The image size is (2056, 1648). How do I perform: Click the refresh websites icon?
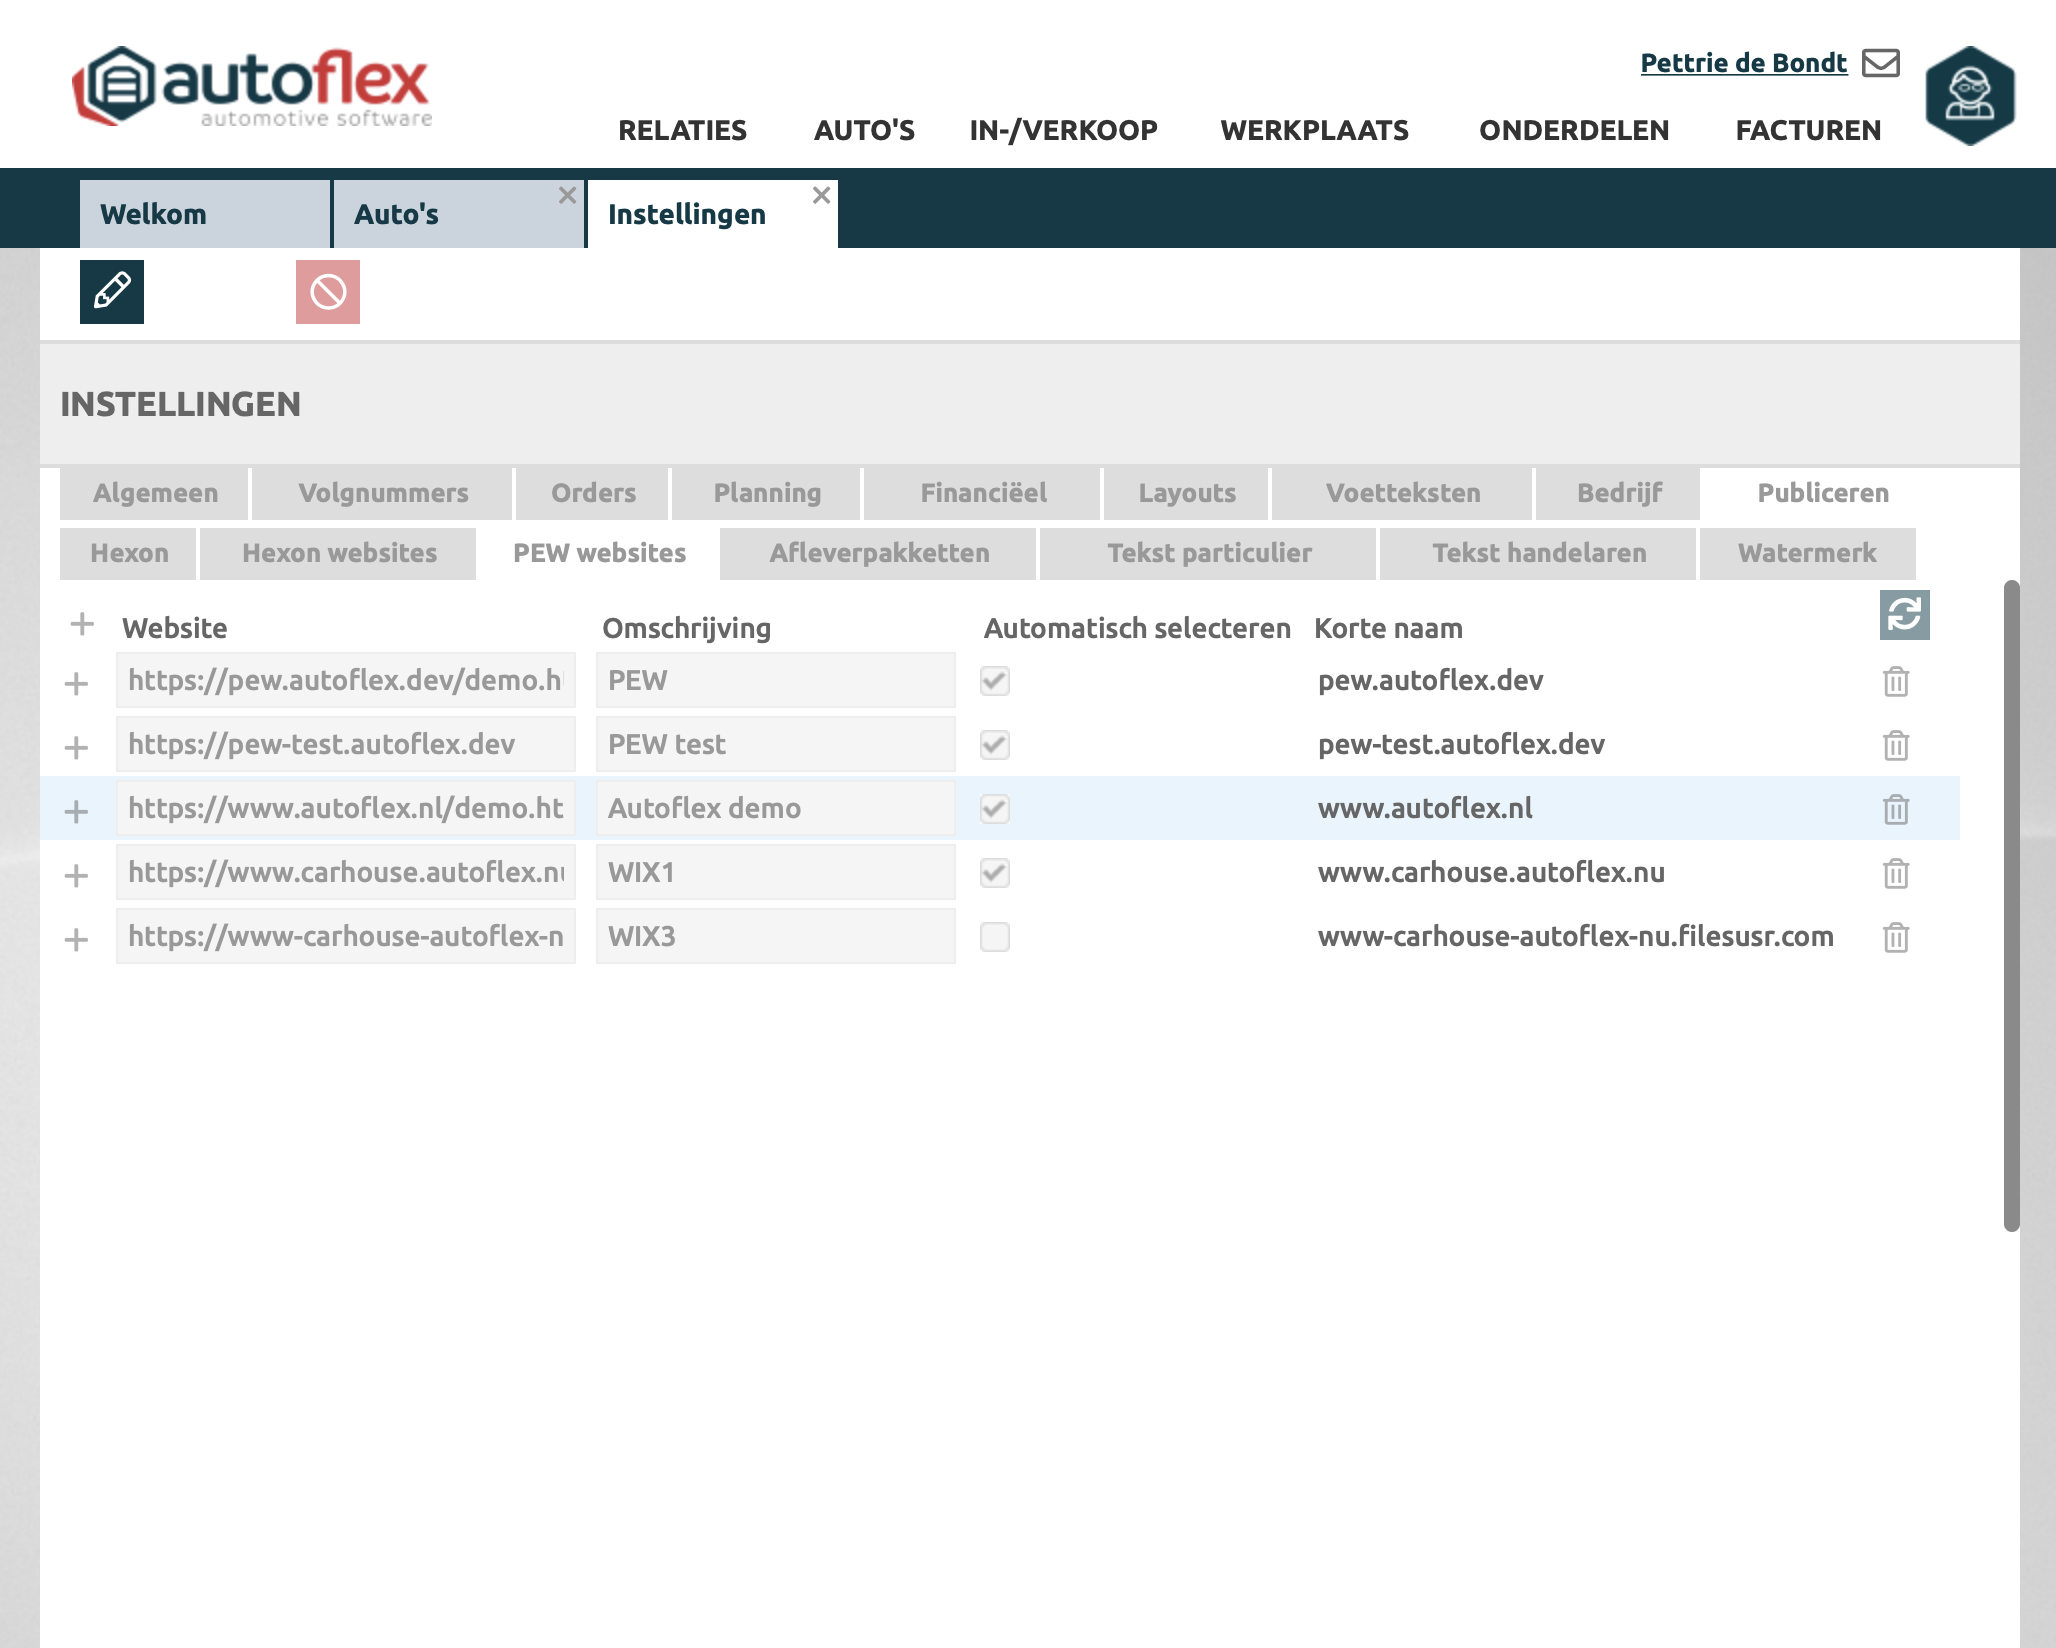(1904, 614)
